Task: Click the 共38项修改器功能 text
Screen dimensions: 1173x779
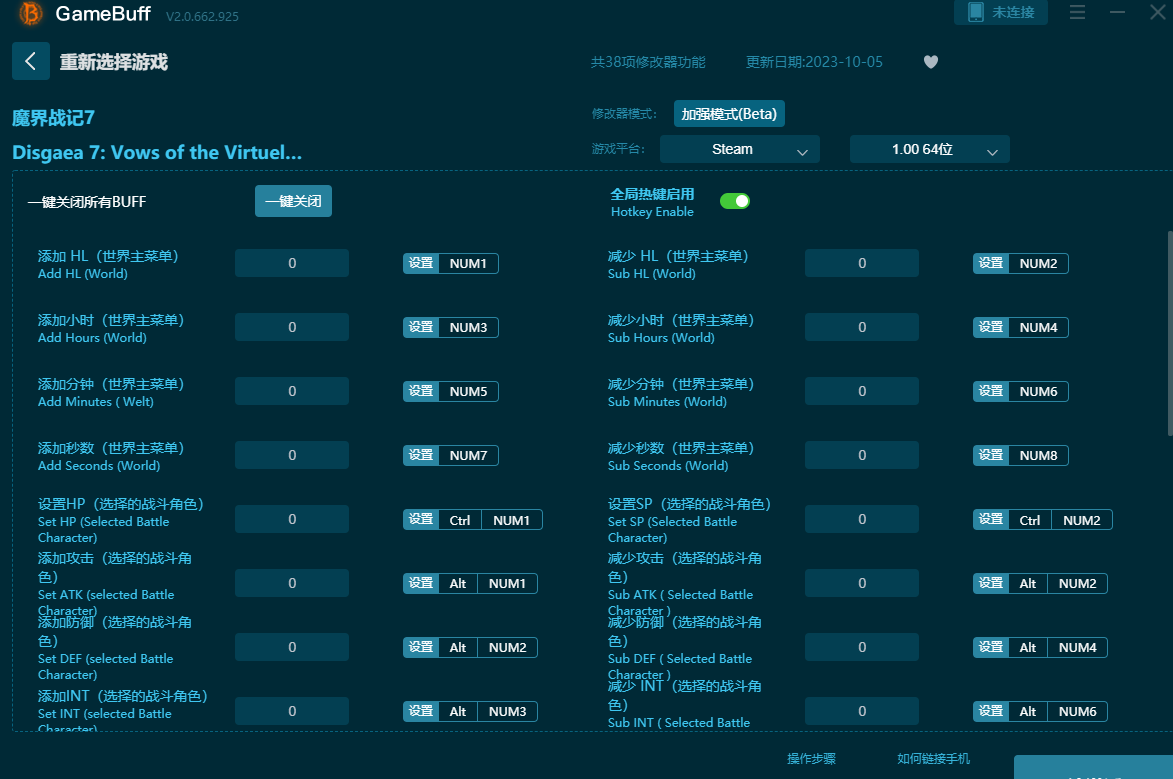Action: (648, 62)
